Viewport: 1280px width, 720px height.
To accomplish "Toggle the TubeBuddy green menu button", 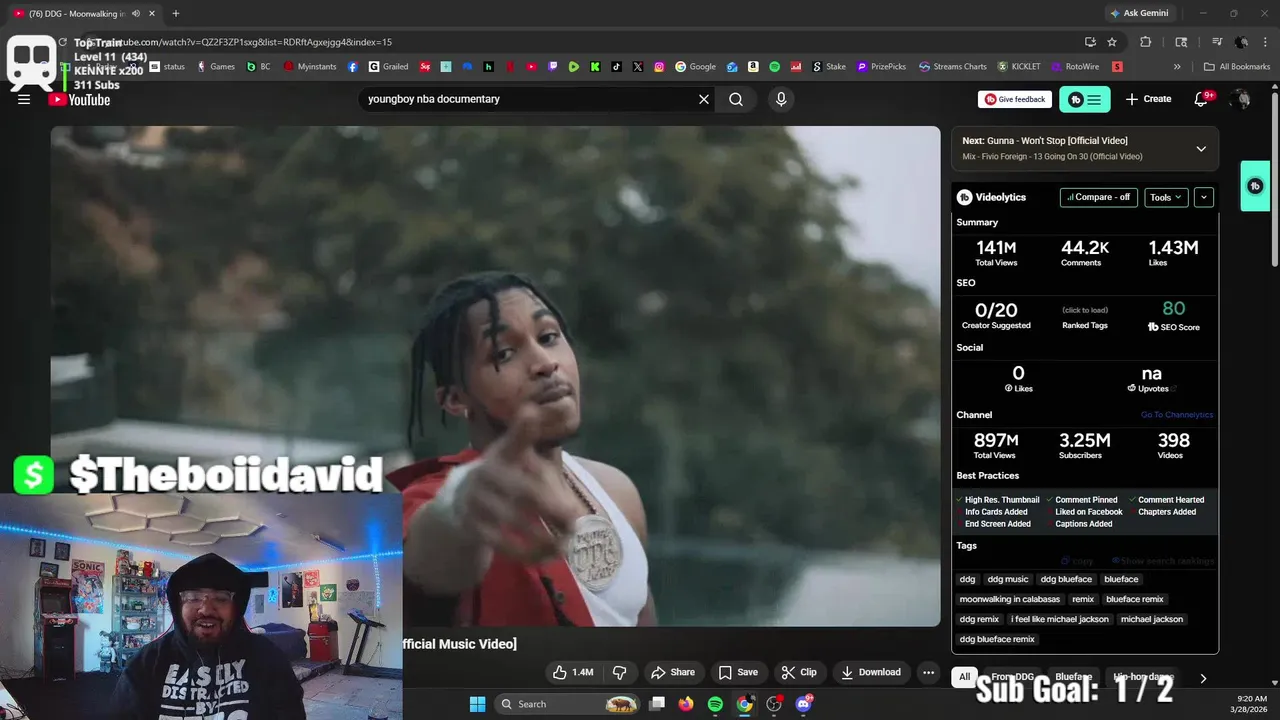I will [1085, 99].
